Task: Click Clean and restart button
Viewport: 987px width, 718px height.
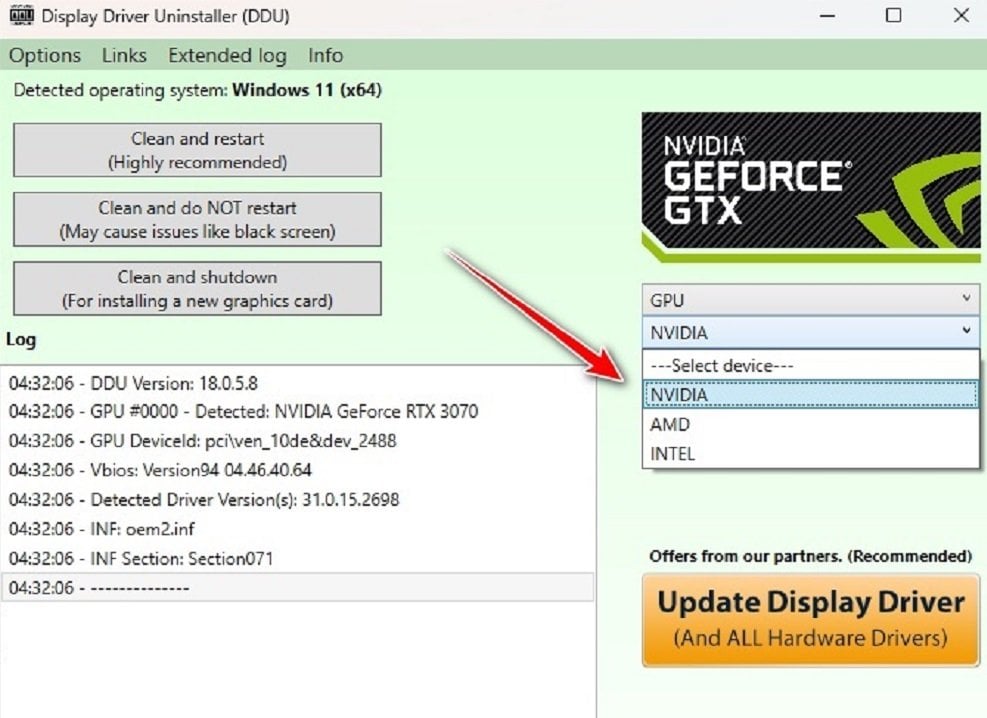Action: (197, 150)
